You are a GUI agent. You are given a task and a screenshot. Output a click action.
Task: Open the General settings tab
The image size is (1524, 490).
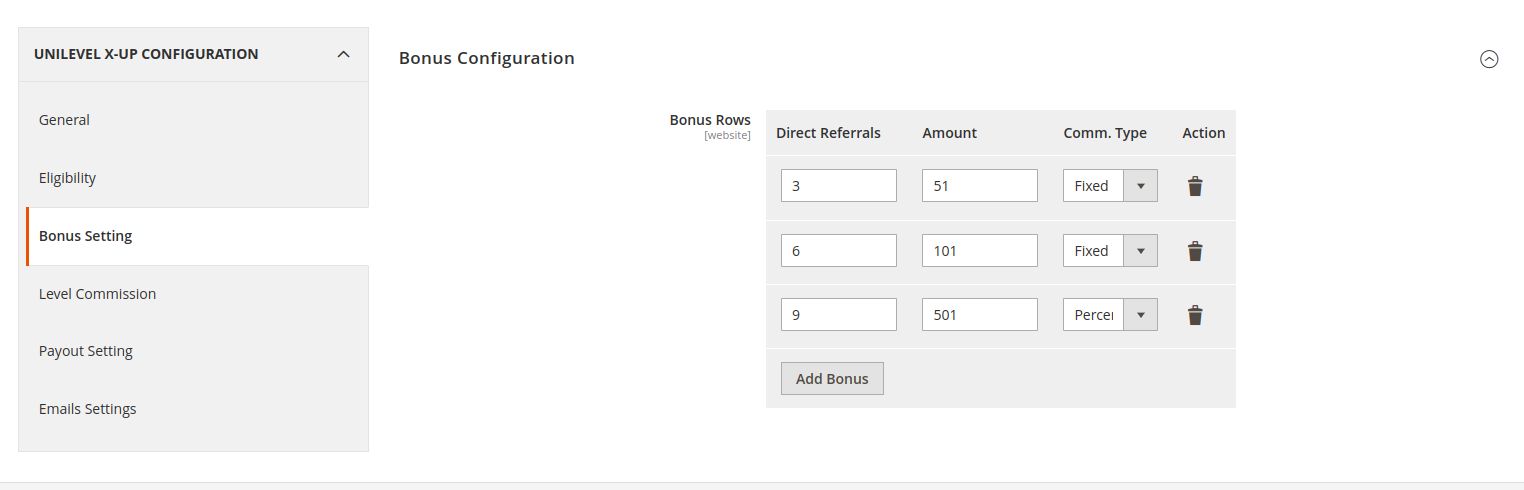(64, 120)
